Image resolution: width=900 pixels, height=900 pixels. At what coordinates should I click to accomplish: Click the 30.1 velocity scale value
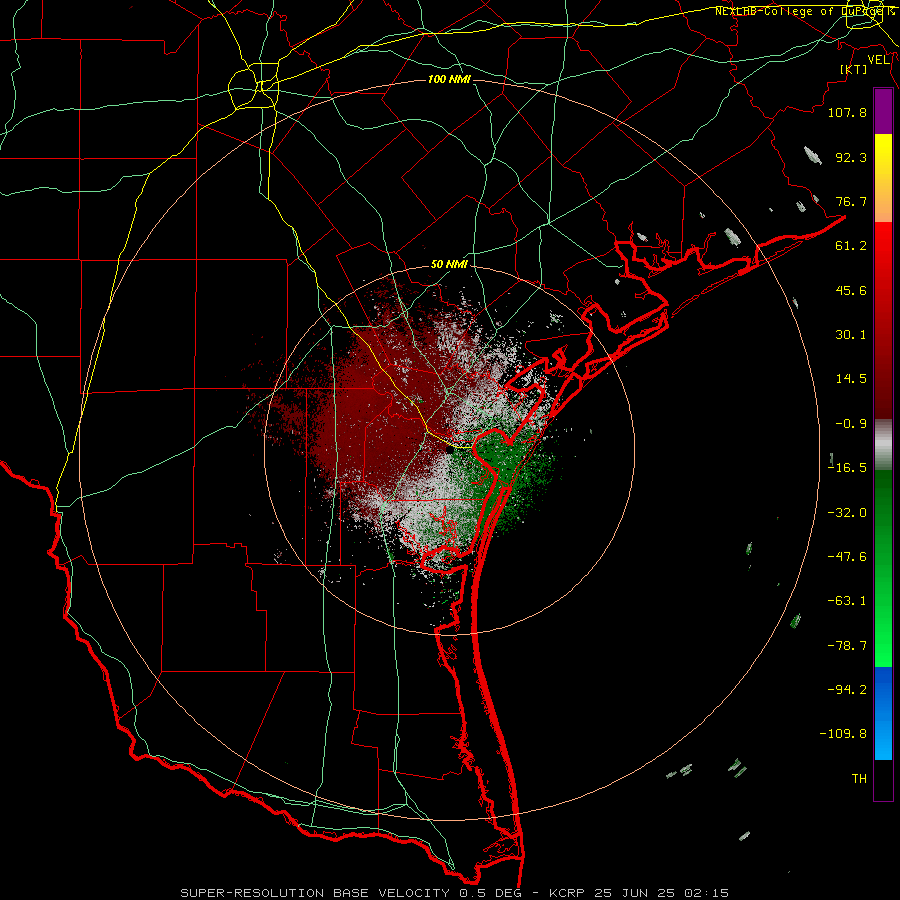[851, 335]
